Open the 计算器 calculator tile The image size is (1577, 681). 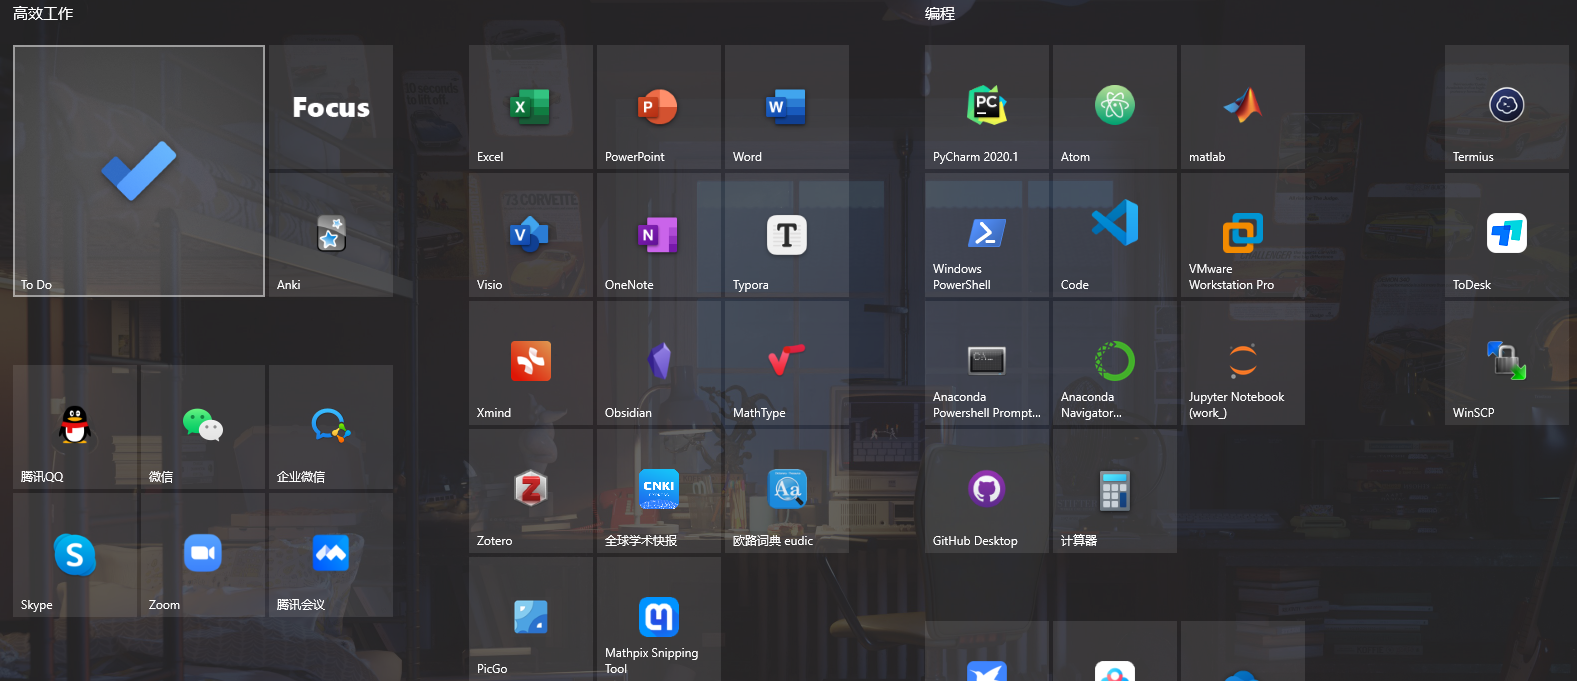point(1115,491)
